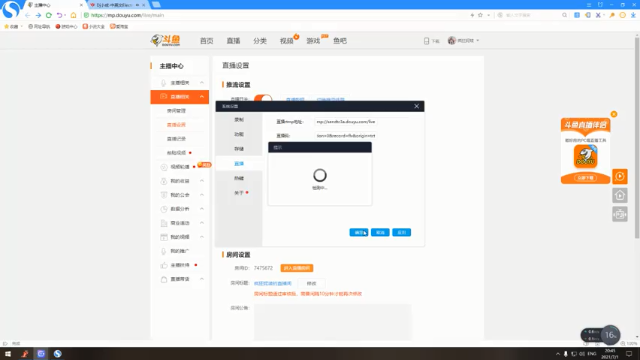
Task: Switch to 录制 tab in settings dialog
Action: pos(239,120)
